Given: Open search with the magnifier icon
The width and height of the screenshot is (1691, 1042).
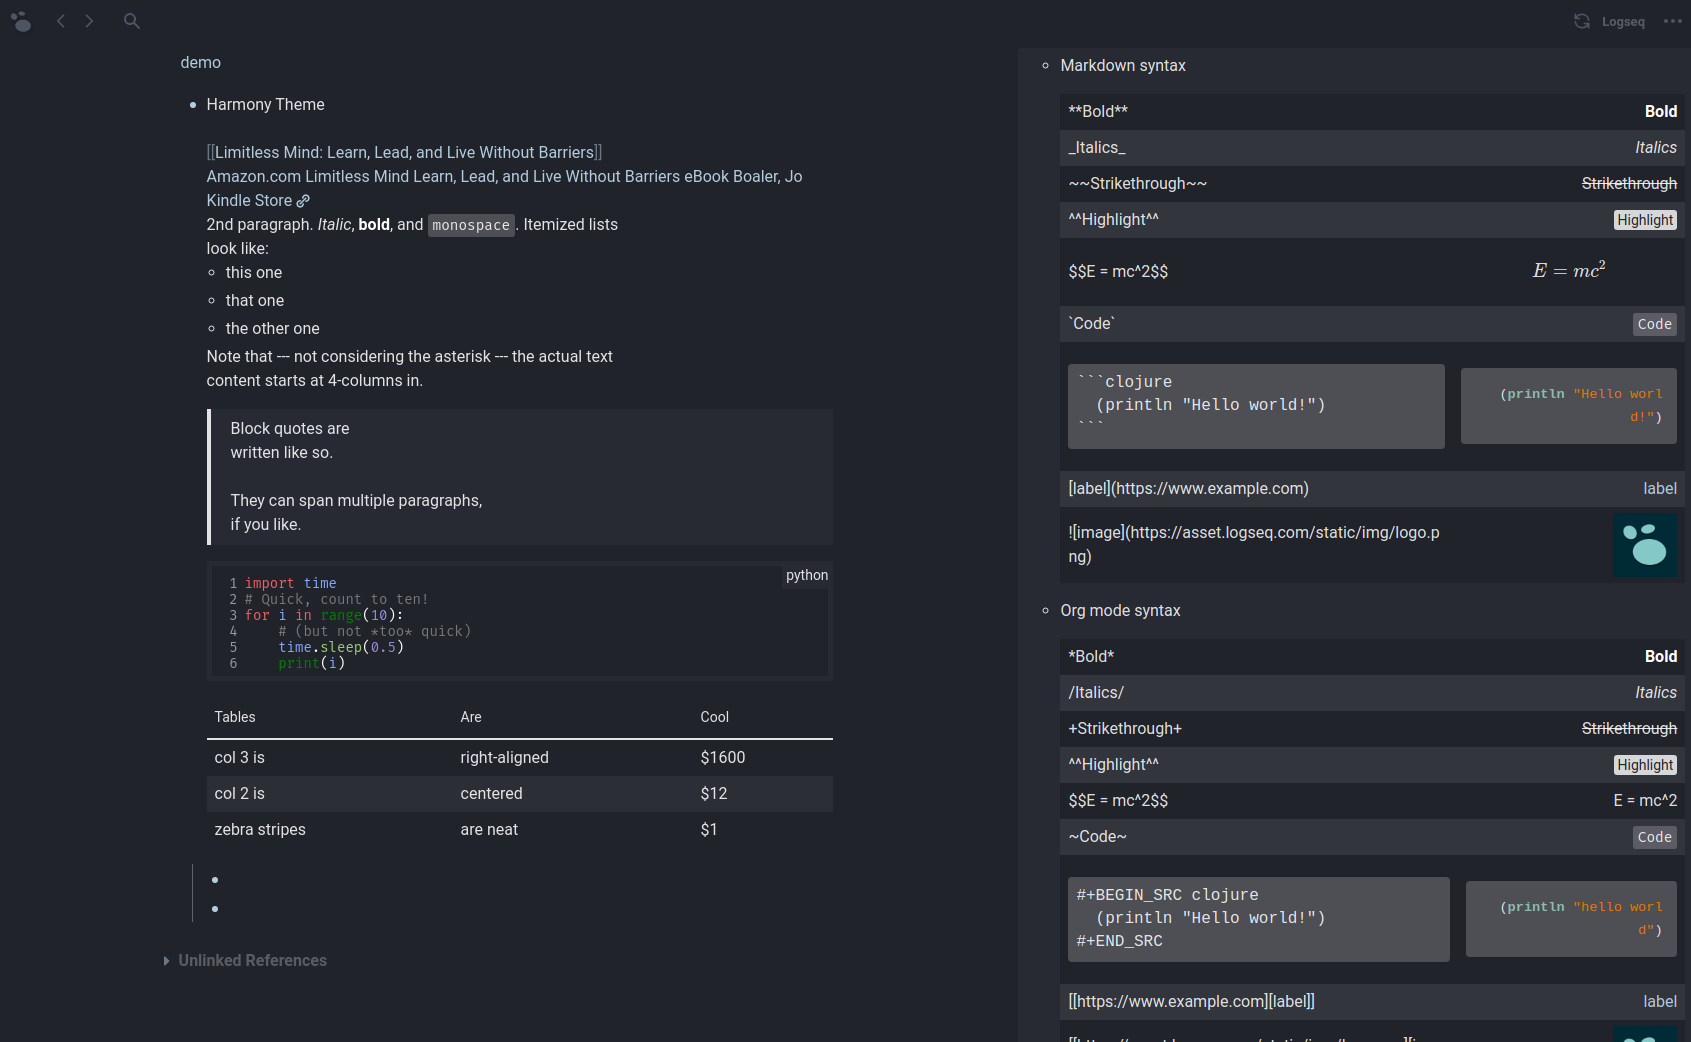Looking at the screenshot, I should [x=131, y=21].
